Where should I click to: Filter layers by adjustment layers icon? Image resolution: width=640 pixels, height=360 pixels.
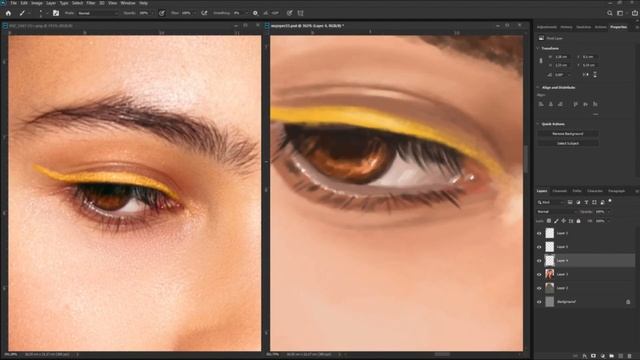coord(578,202)
